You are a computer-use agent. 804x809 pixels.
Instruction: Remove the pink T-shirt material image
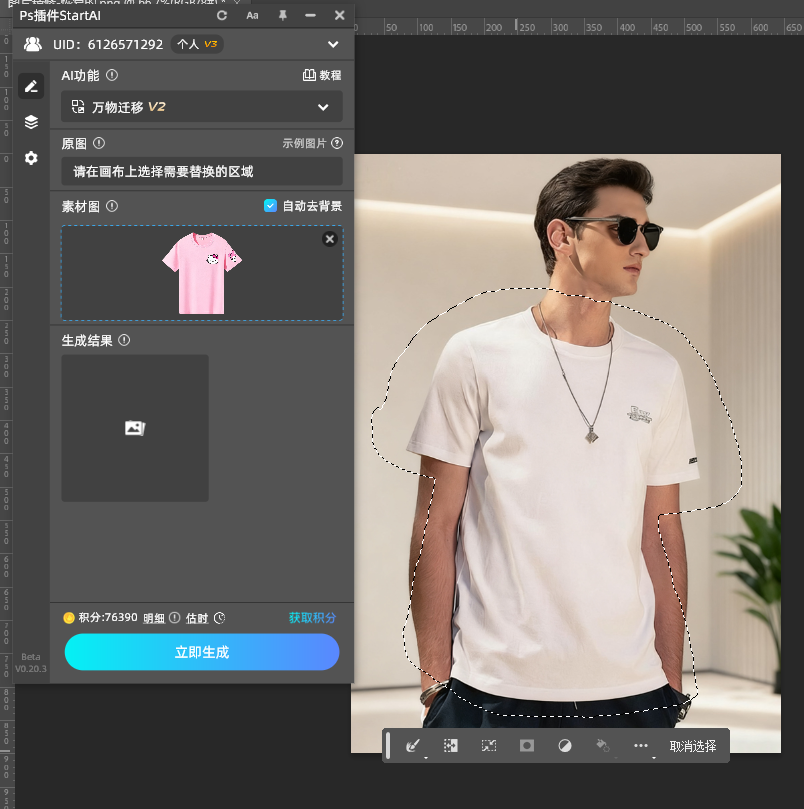click(x=330, y=239)
